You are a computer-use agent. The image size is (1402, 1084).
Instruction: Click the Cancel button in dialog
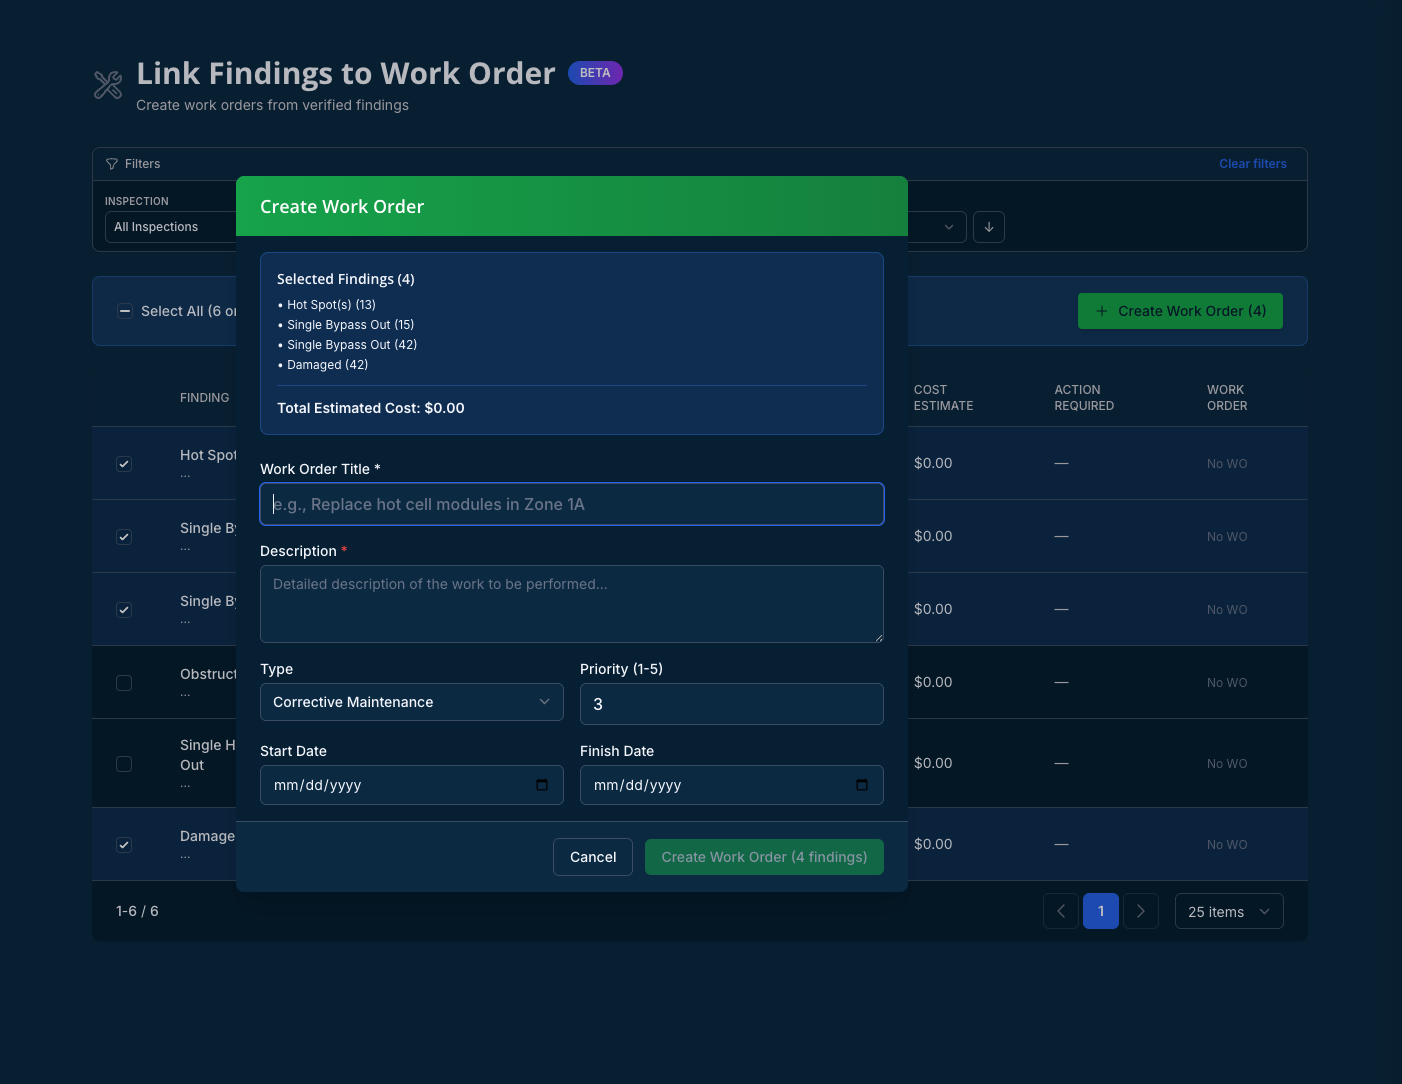593,857
